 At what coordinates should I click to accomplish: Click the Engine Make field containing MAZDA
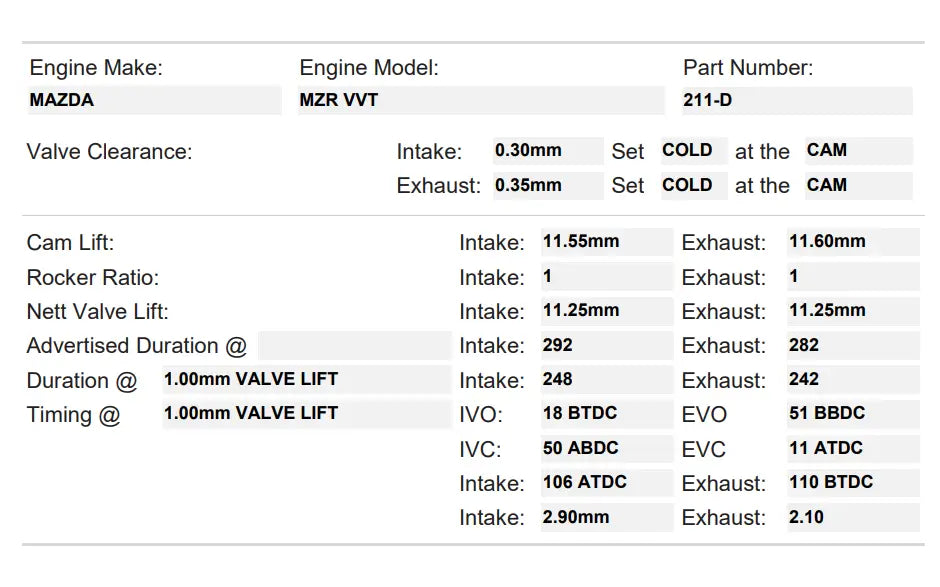click(154, 100)
